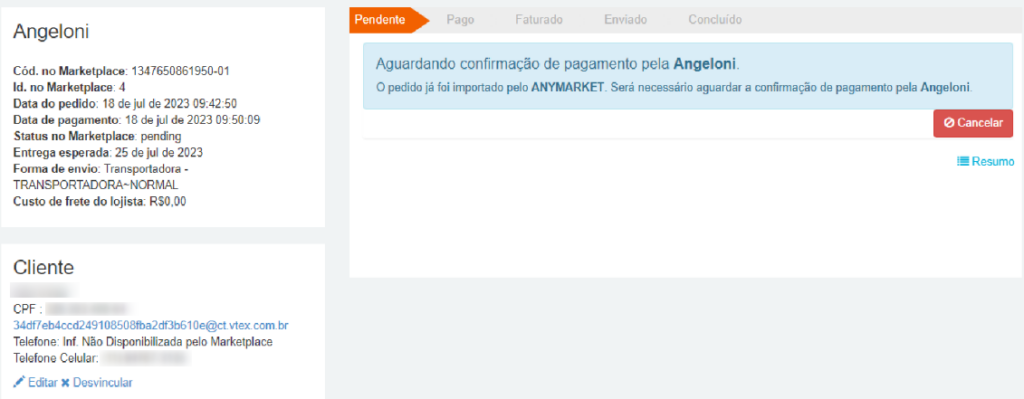The width and height of the screenshot is (1024, 399).
Task: Open the client's vtex.com.br email link
Action: [151, 325]
